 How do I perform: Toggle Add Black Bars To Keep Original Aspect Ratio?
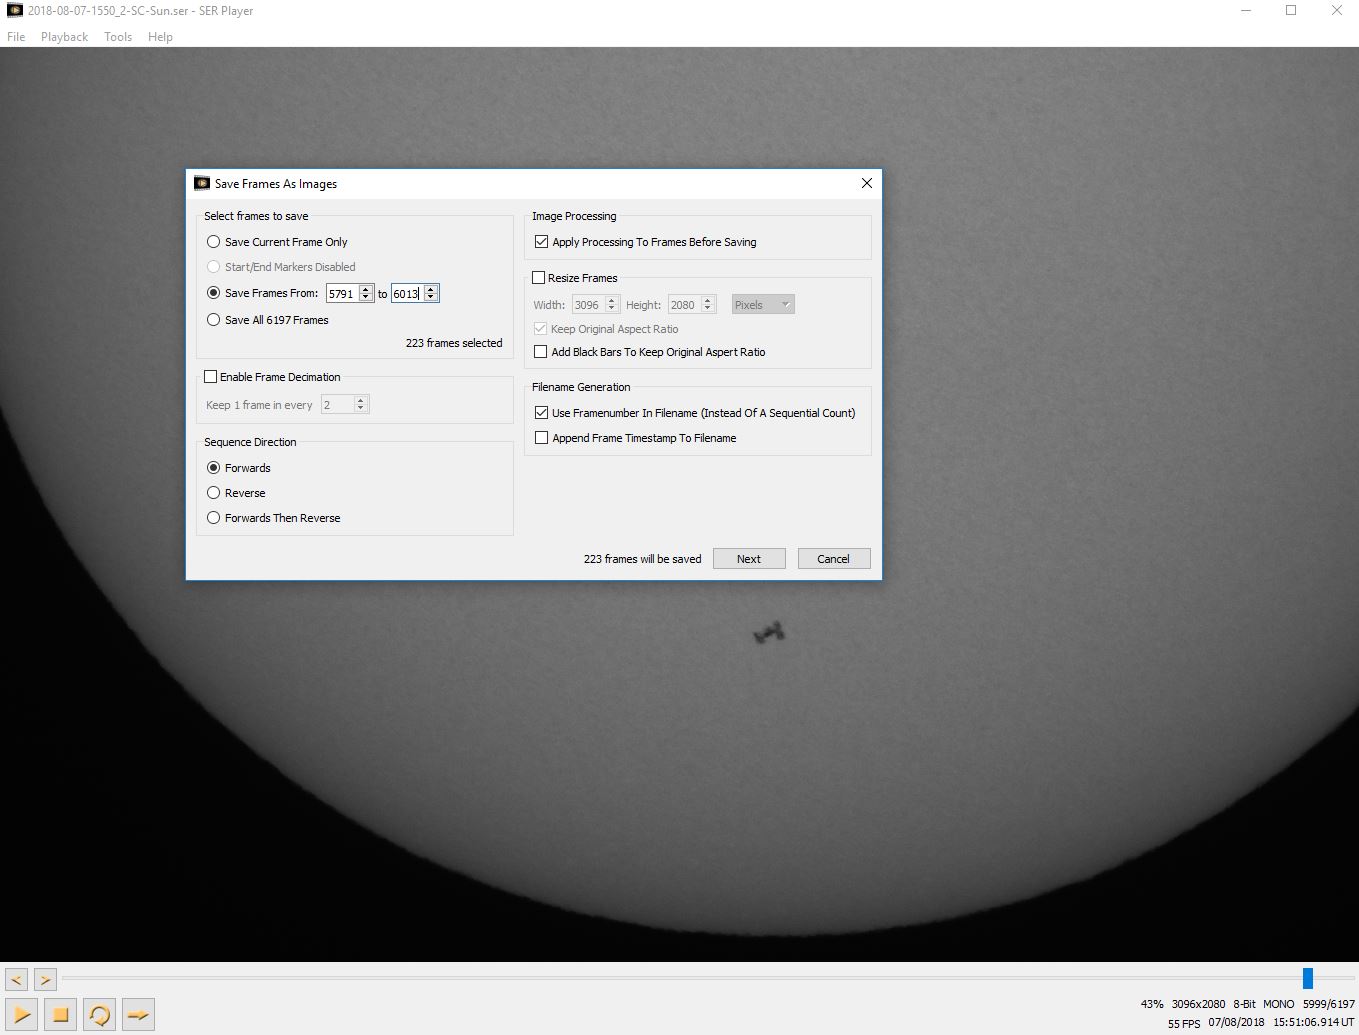[649, 352]
